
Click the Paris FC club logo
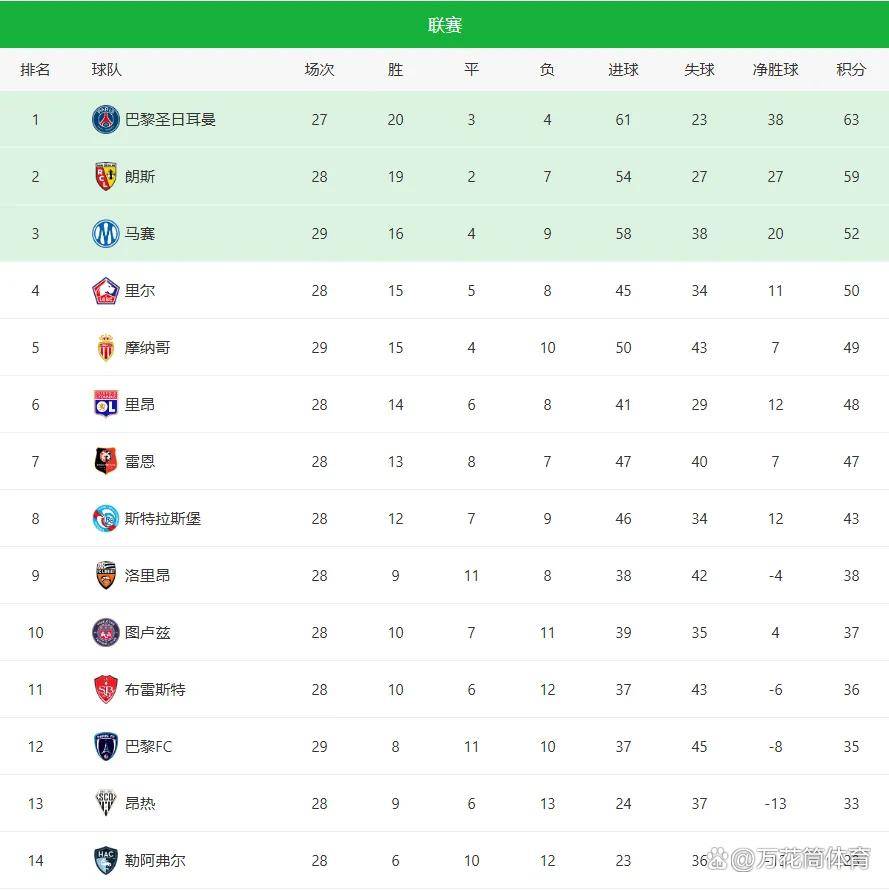(106, 747)
